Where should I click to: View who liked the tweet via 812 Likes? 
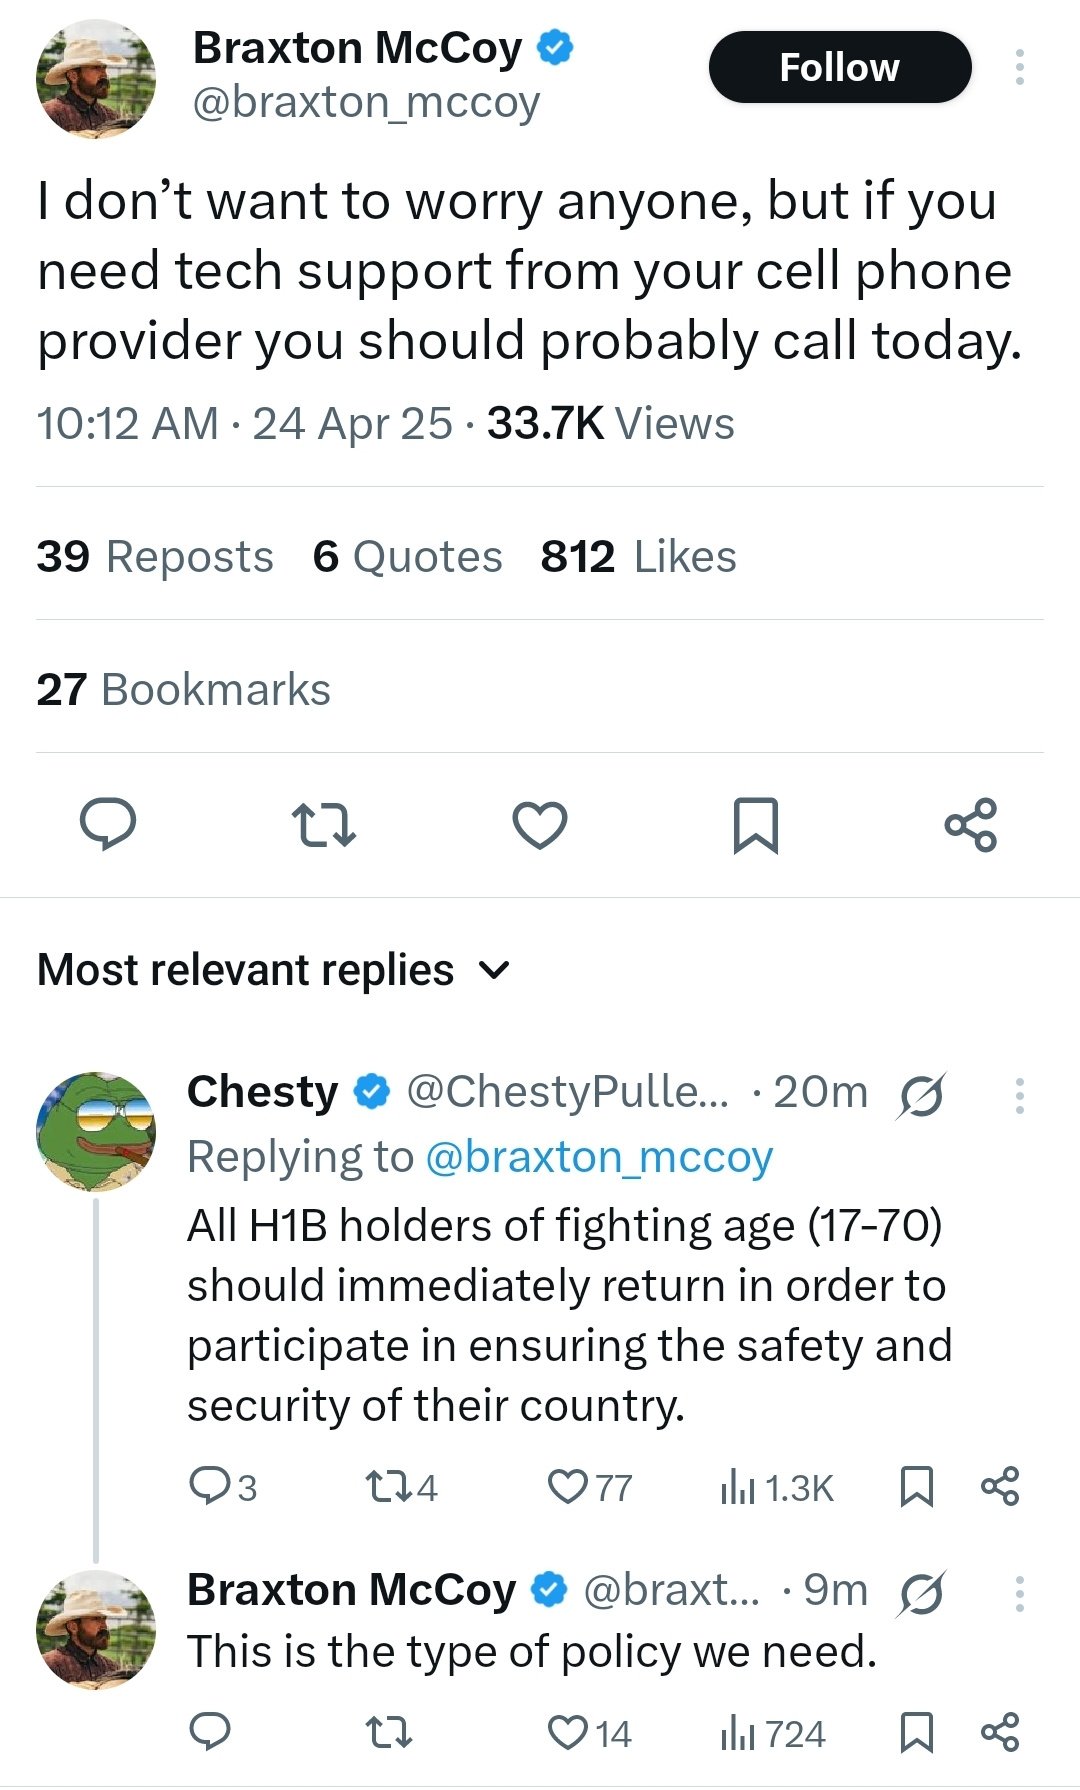pos(636,557)
